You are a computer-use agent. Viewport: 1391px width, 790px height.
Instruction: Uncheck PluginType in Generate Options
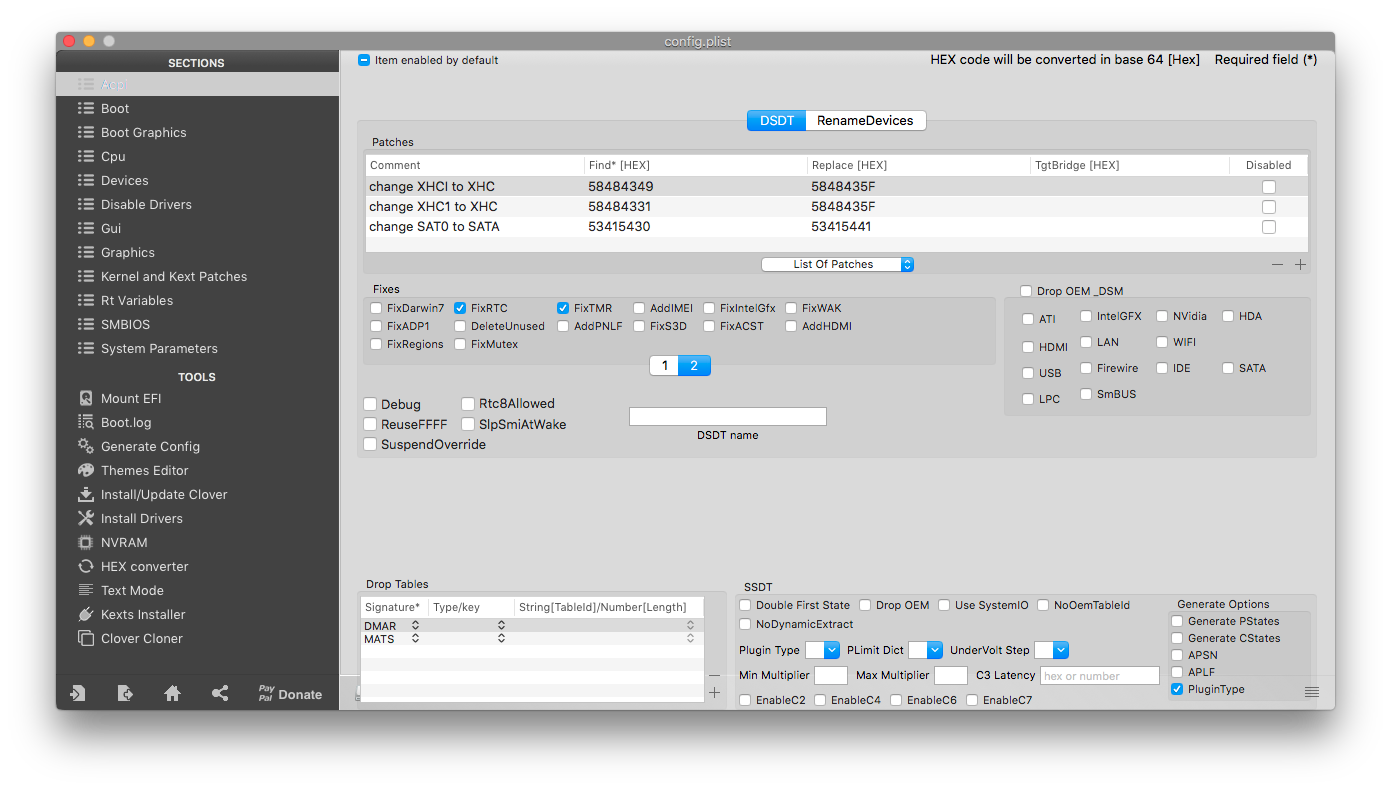[x=1177, y=689]
